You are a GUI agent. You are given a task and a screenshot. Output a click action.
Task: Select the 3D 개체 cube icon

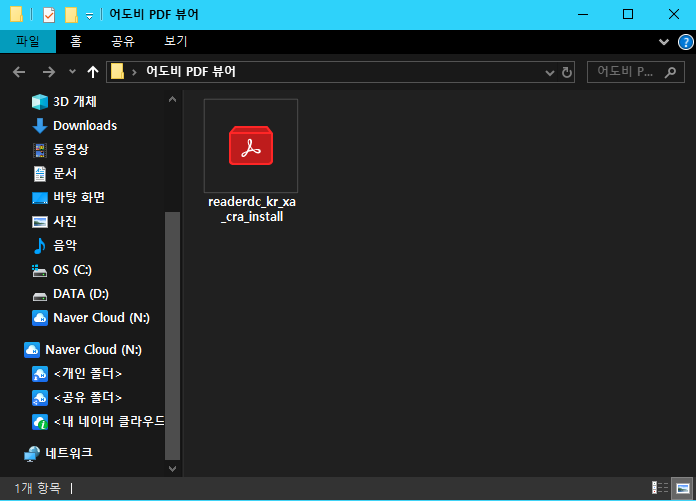point(40,102)
